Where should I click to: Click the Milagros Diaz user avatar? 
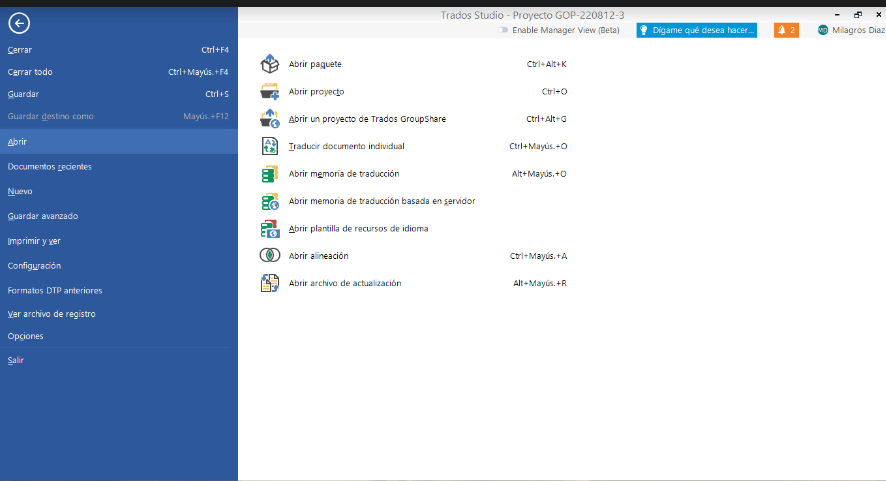[x=823, y=30]
